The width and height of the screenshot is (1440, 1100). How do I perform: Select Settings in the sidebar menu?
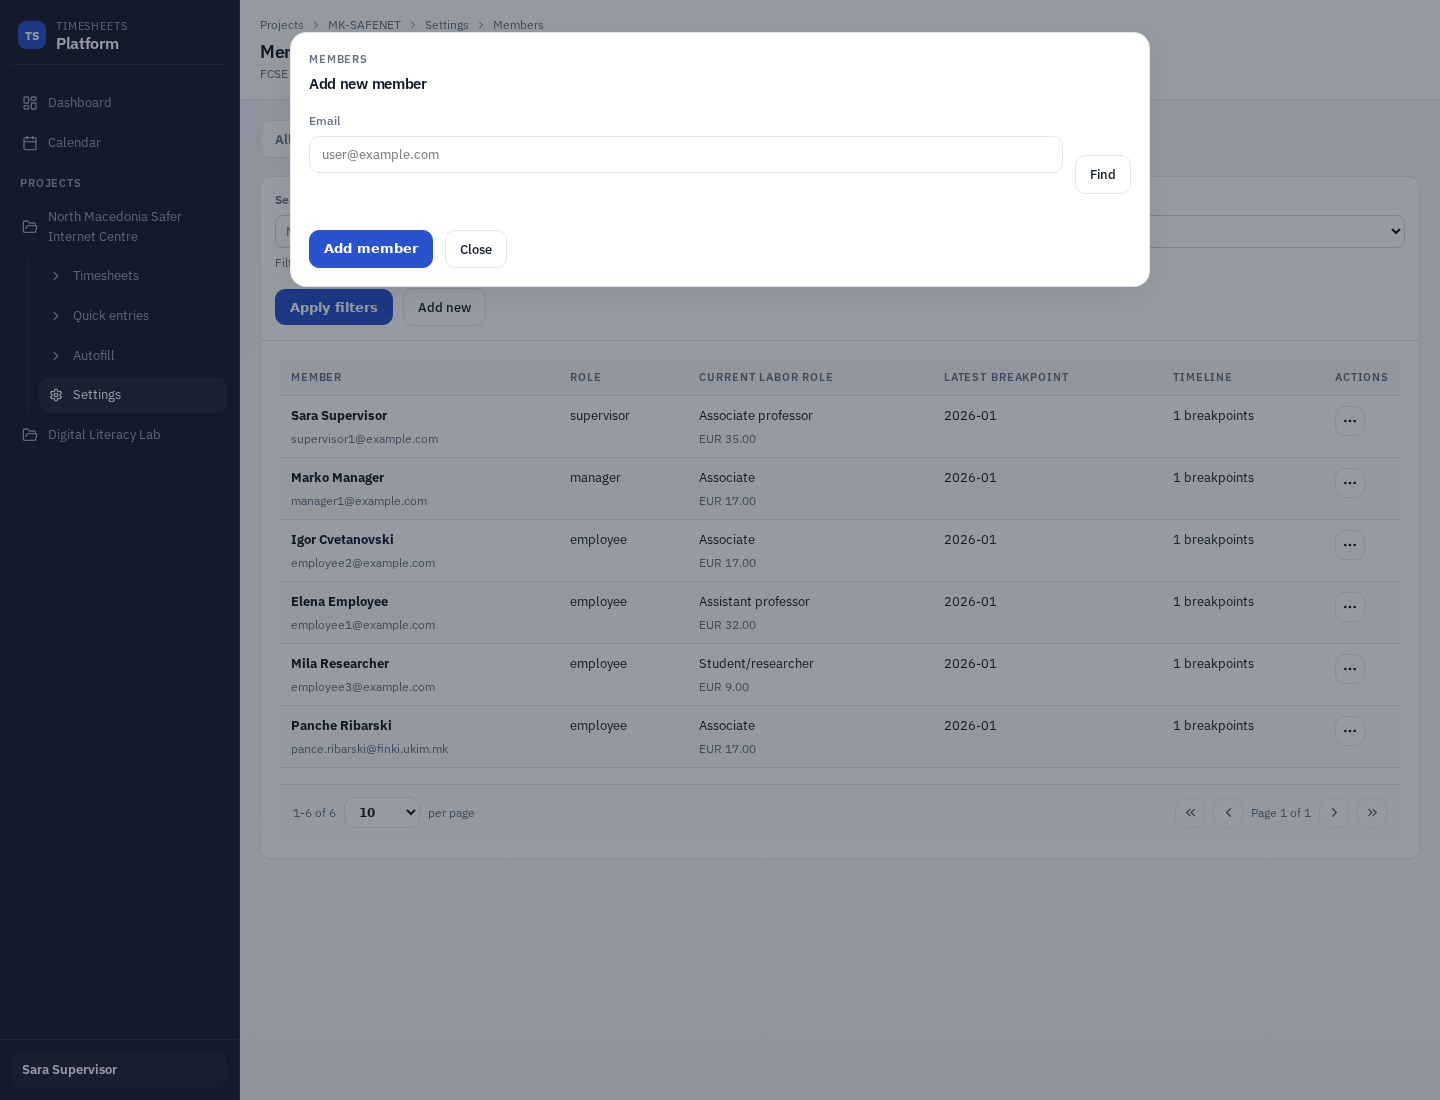point(97,395)
